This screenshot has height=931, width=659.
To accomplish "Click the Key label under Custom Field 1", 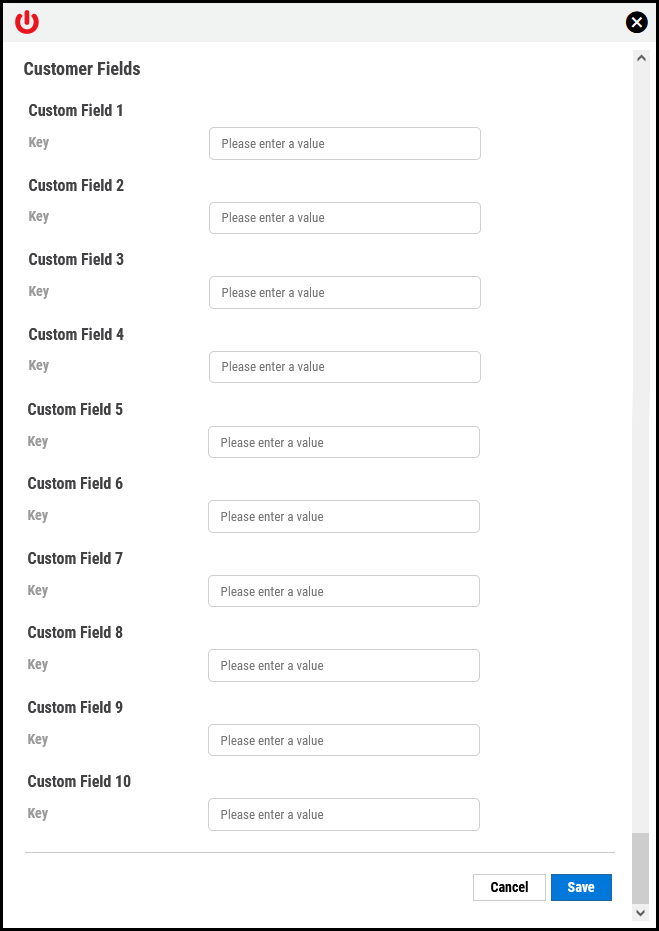I will pyautogui.click(x=38, y=142).
